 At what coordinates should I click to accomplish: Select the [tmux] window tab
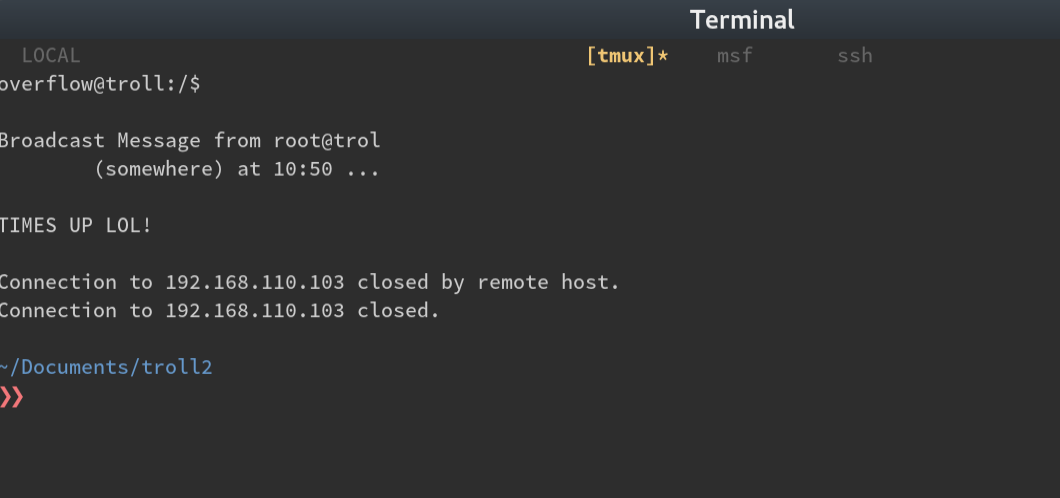[x=621, y=55]
